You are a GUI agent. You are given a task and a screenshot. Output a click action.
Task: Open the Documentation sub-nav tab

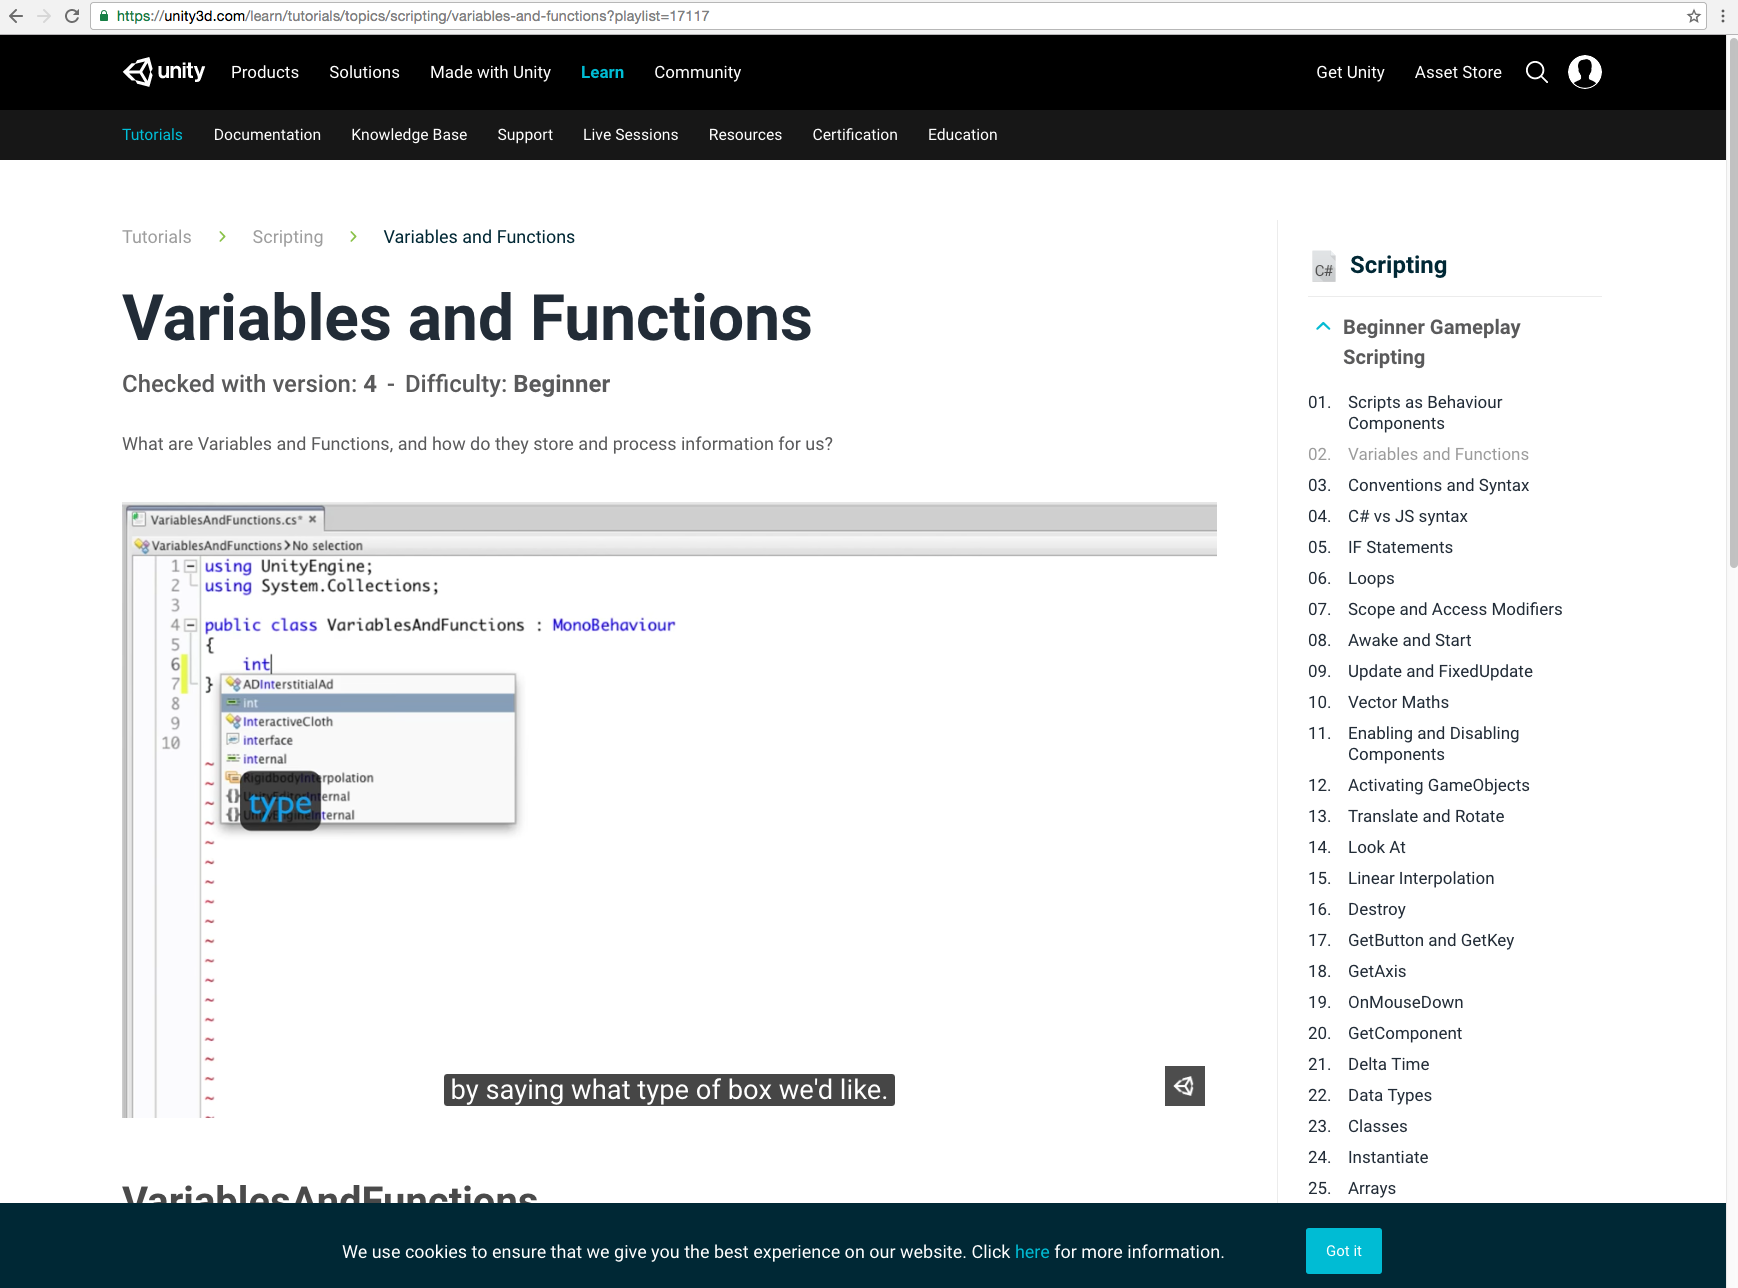(x=267, y=135)
